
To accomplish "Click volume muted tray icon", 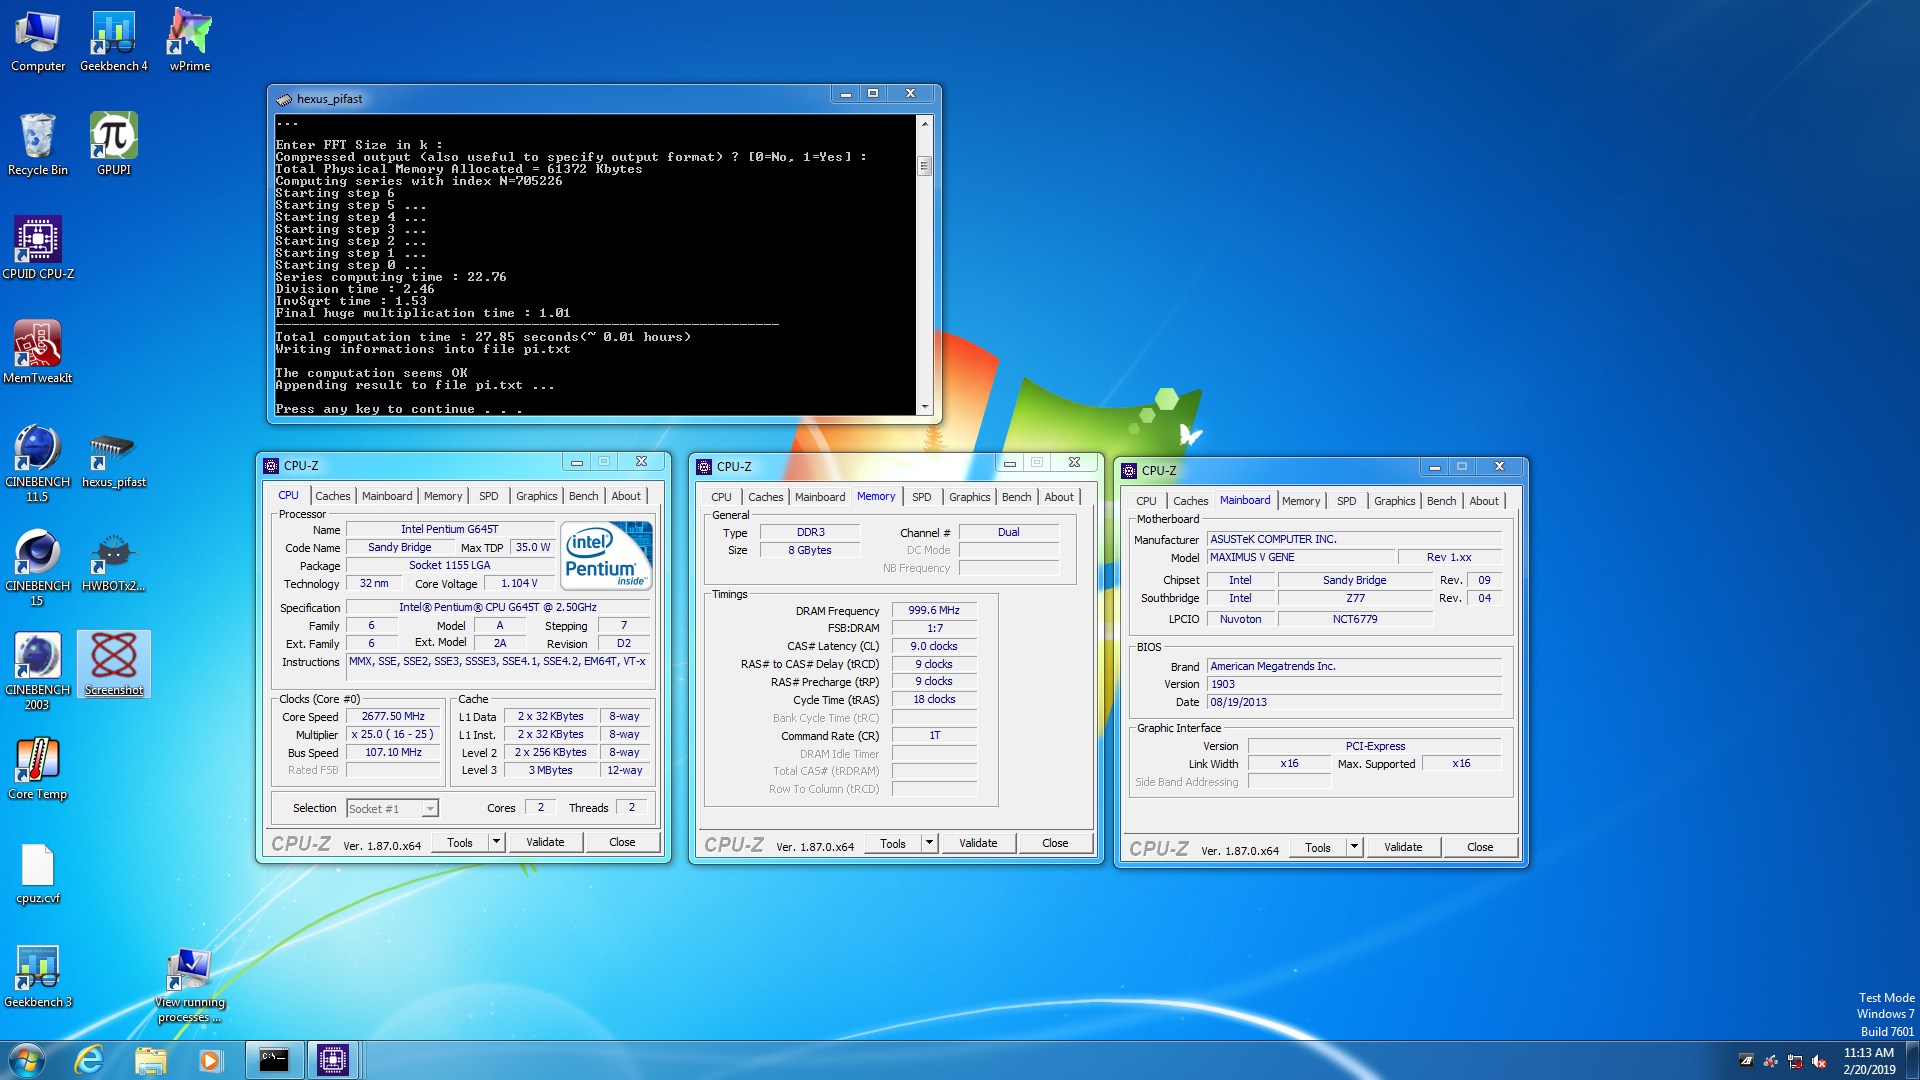I will tap(1819, 1061).
